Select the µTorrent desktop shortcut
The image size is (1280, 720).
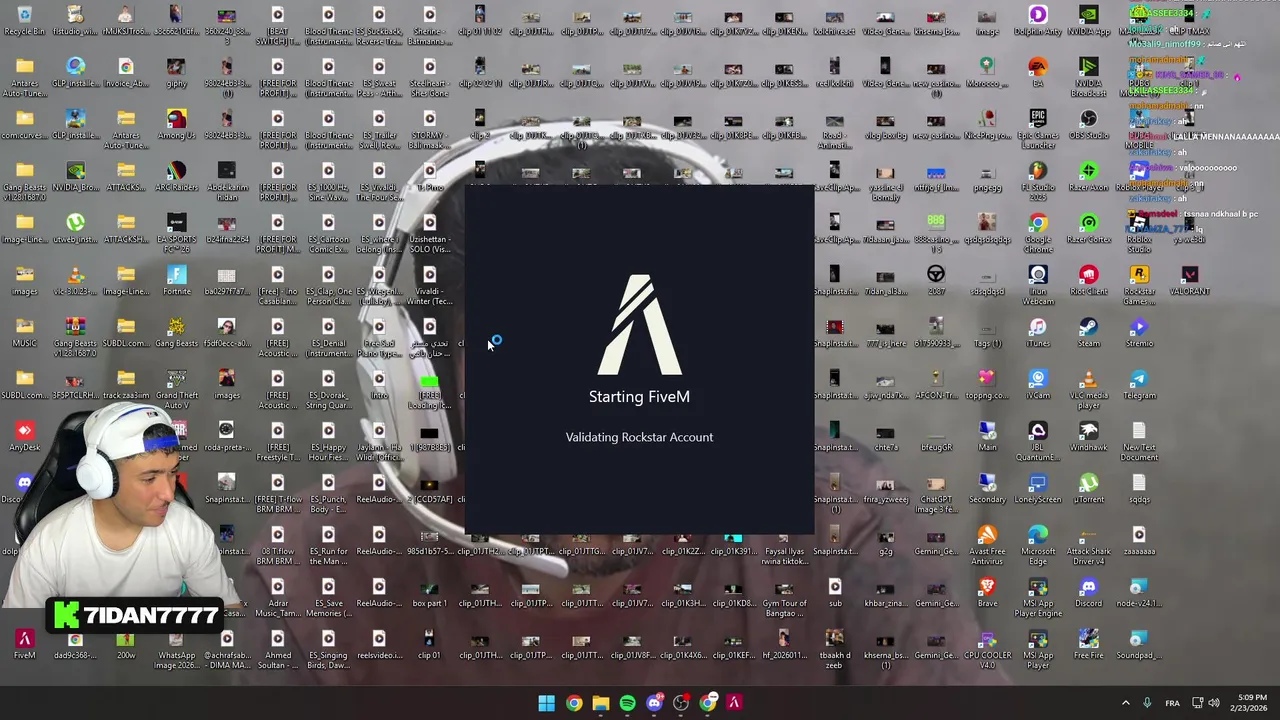[1088, 488]
